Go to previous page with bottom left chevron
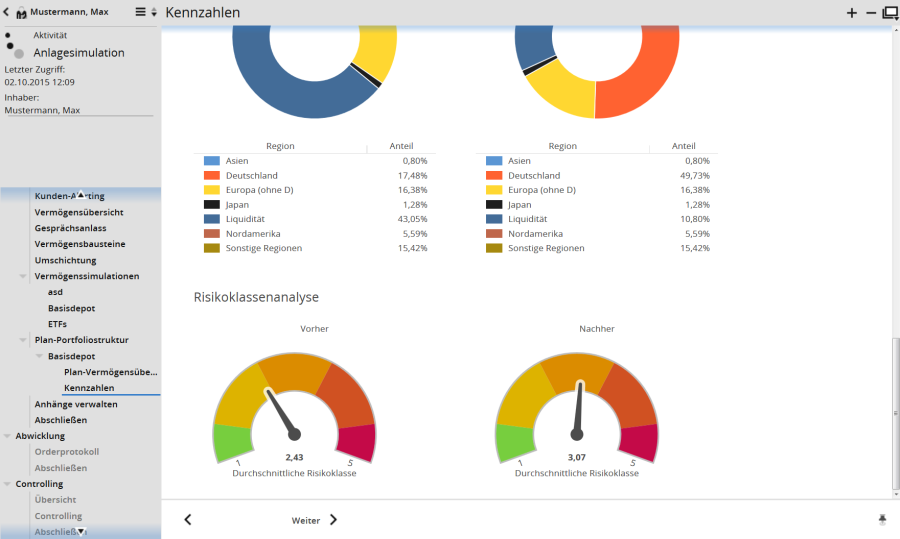The image size is (900, 539). tap(188, 520)
